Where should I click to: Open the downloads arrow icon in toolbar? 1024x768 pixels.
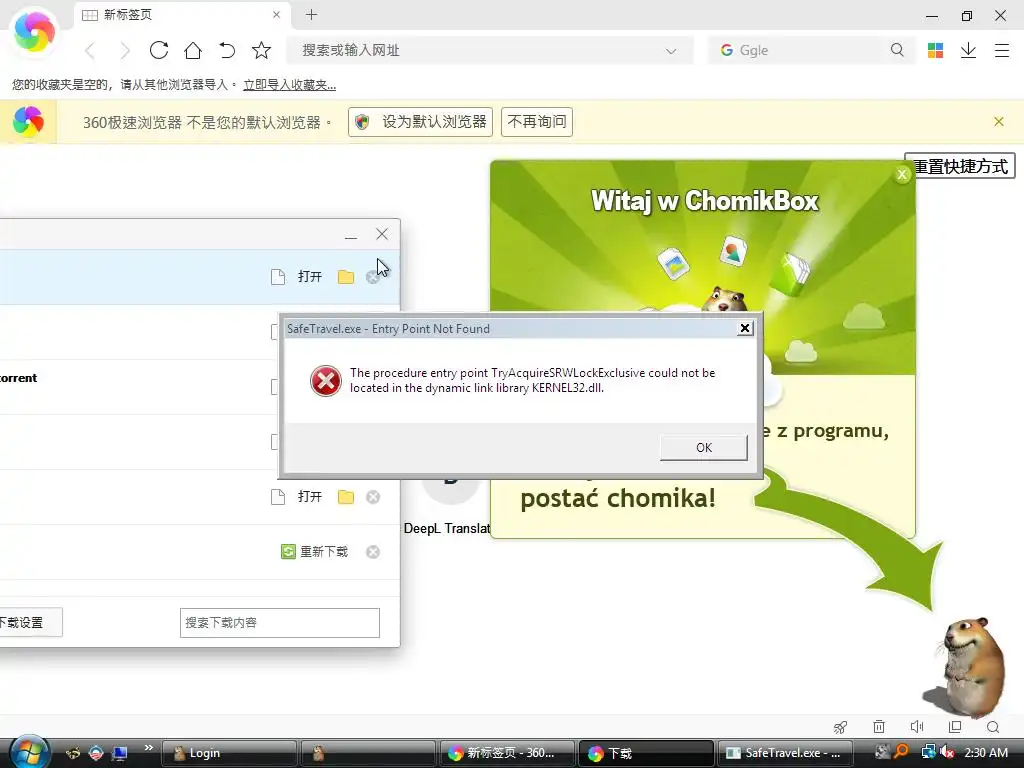coord(968,50)
